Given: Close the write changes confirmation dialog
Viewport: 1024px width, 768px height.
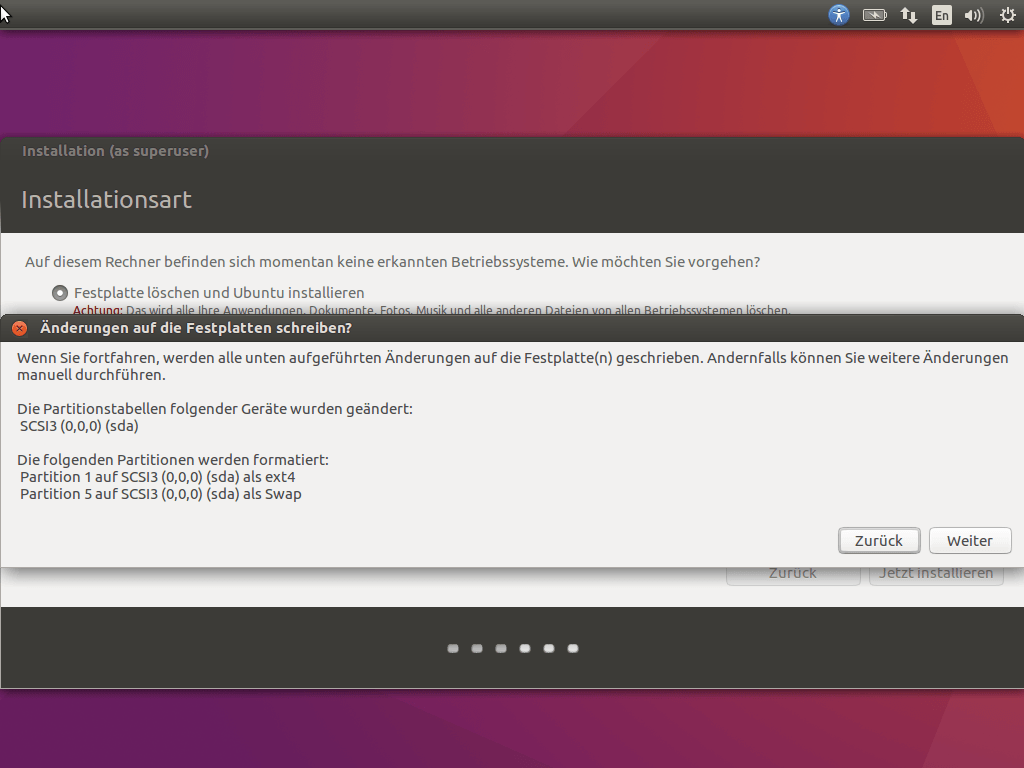Looking at the screenshot, I should (20, 328).
